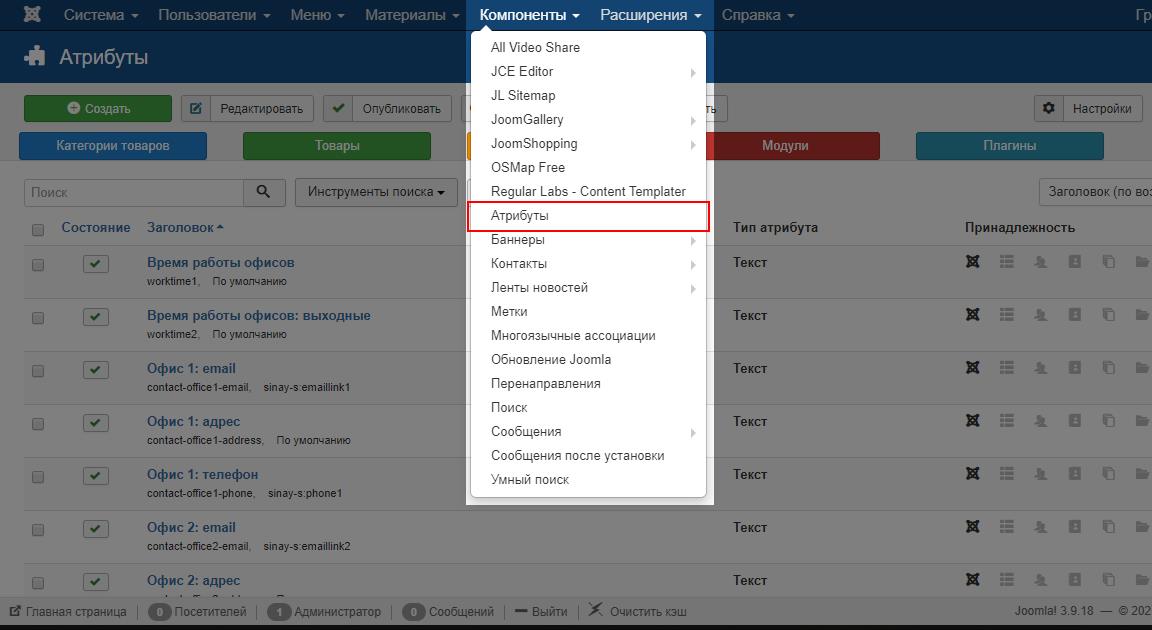1152x630 pixels.
Task: Toggle published status of Офис 2: адрес
Action: 96,582
